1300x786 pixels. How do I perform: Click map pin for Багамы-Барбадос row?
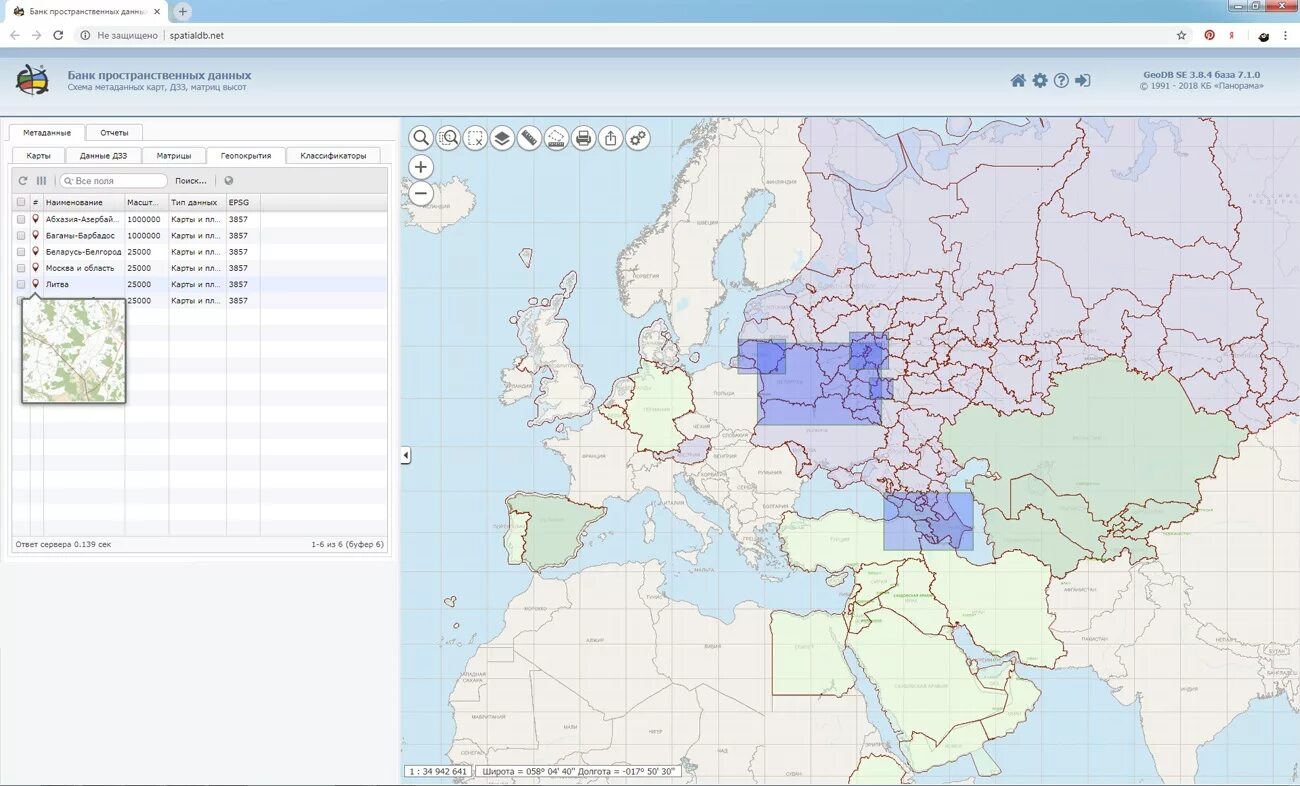35,235
